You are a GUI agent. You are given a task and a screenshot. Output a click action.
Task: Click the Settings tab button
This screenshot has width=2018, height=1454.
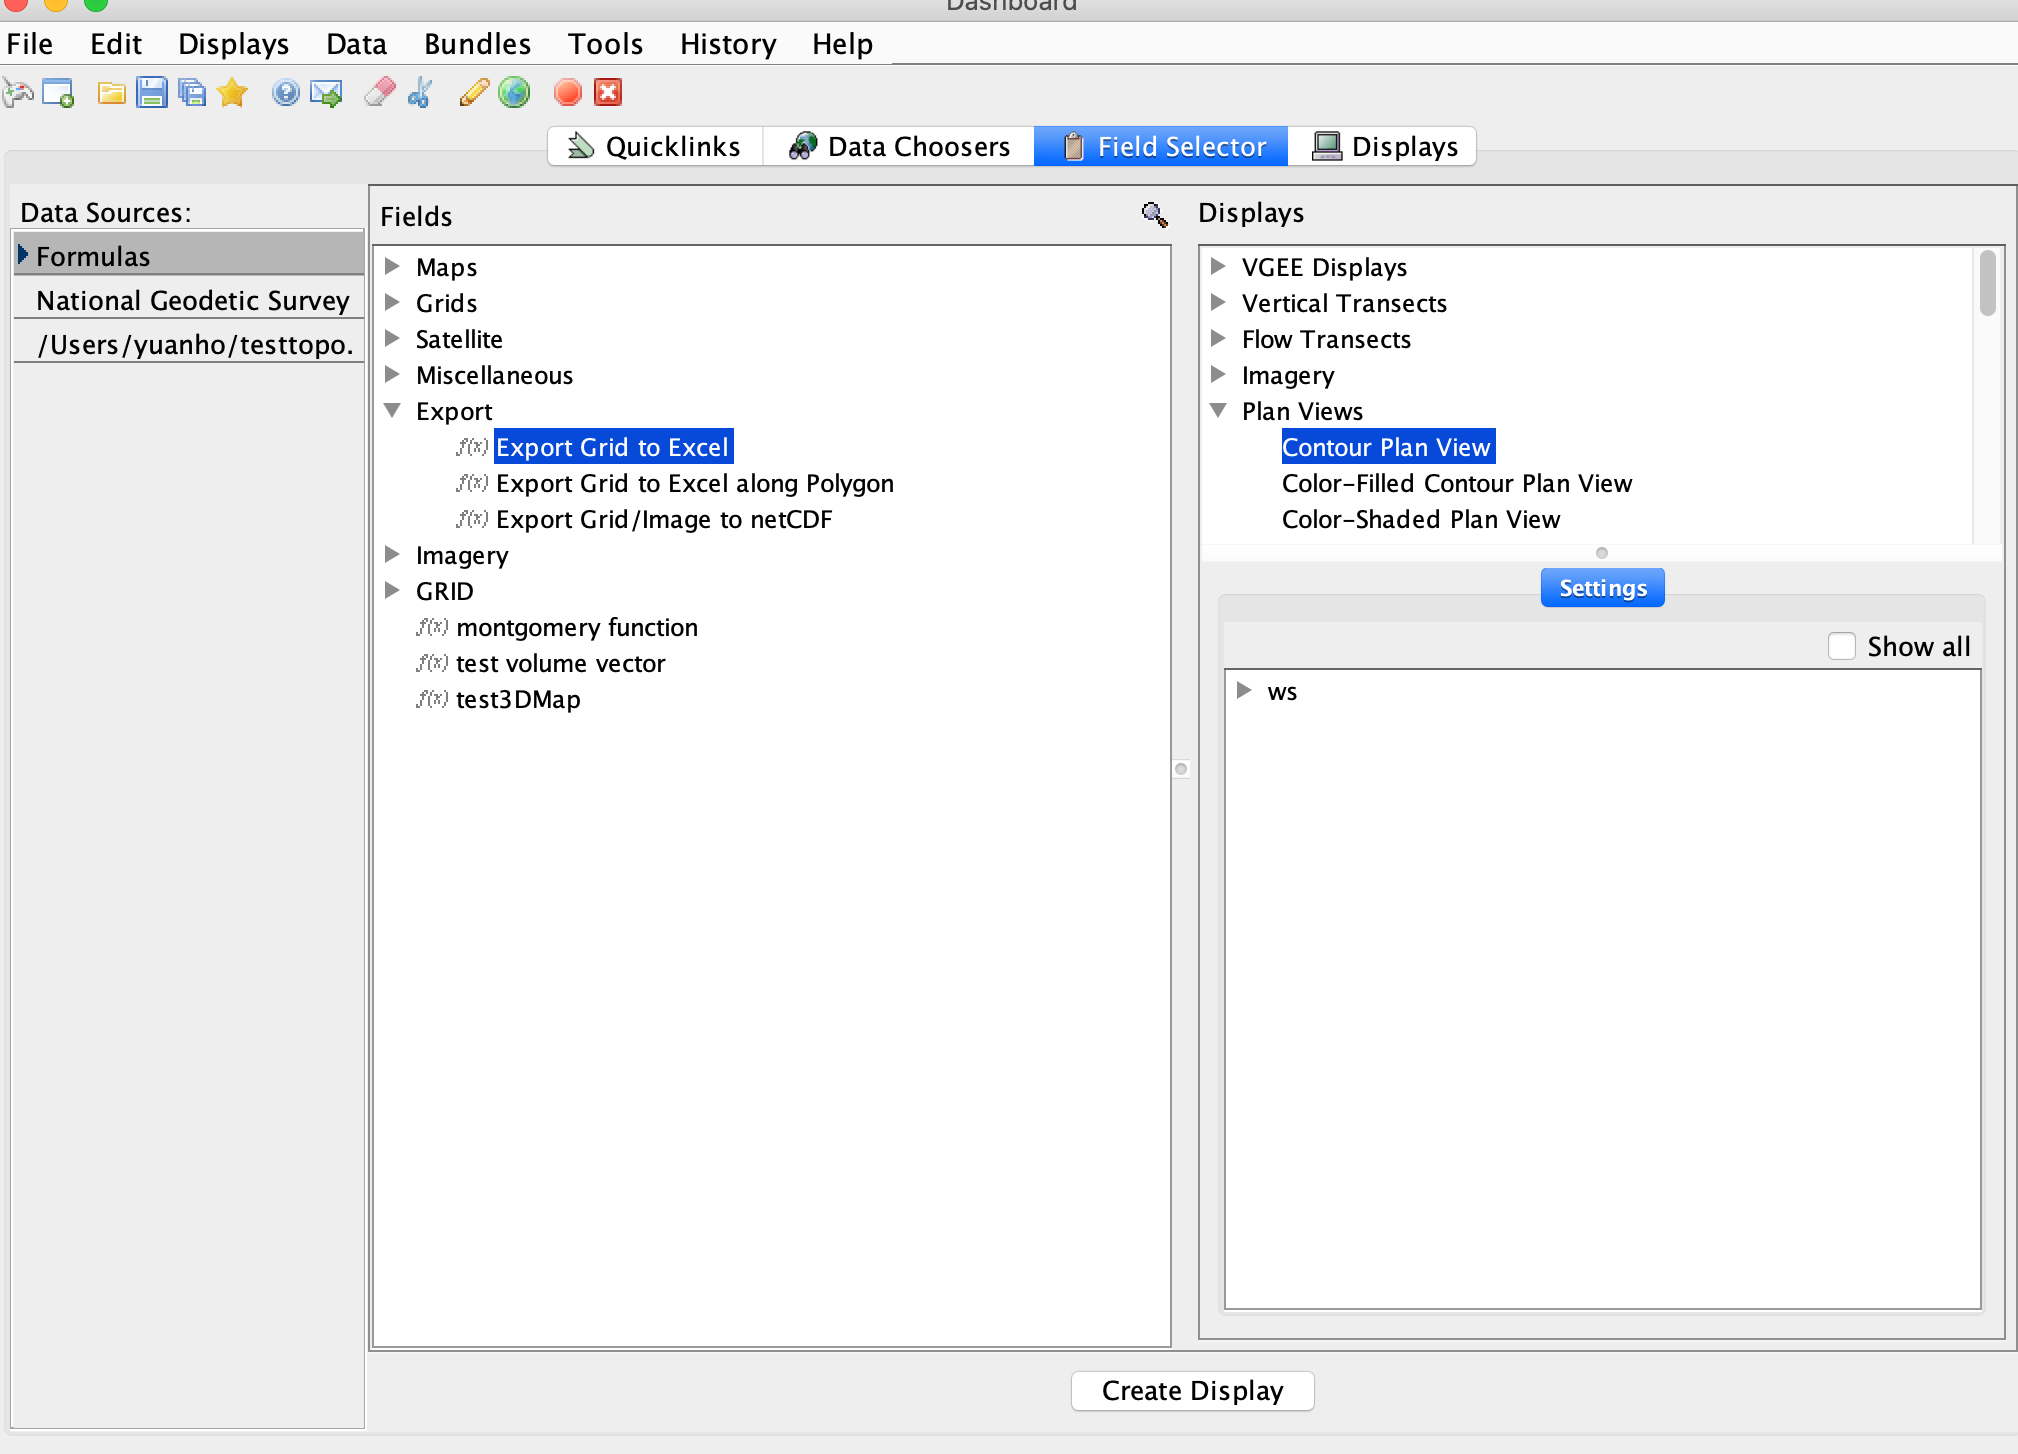point(1602,588)
